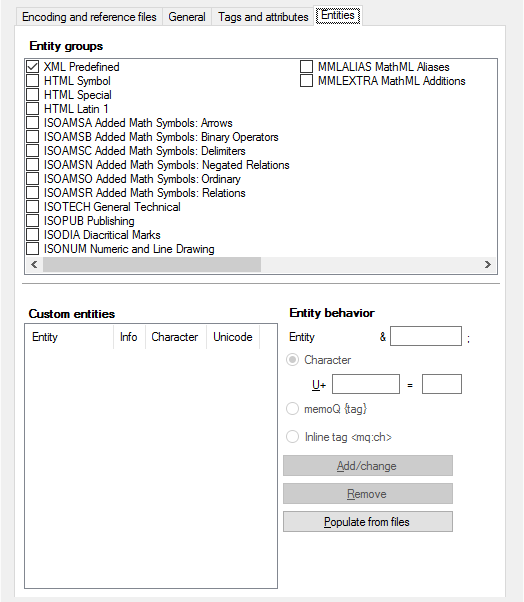Select Inline tag <mq:ch> radio option
This screenshot has width=524, height=602.
click(293, 437)
